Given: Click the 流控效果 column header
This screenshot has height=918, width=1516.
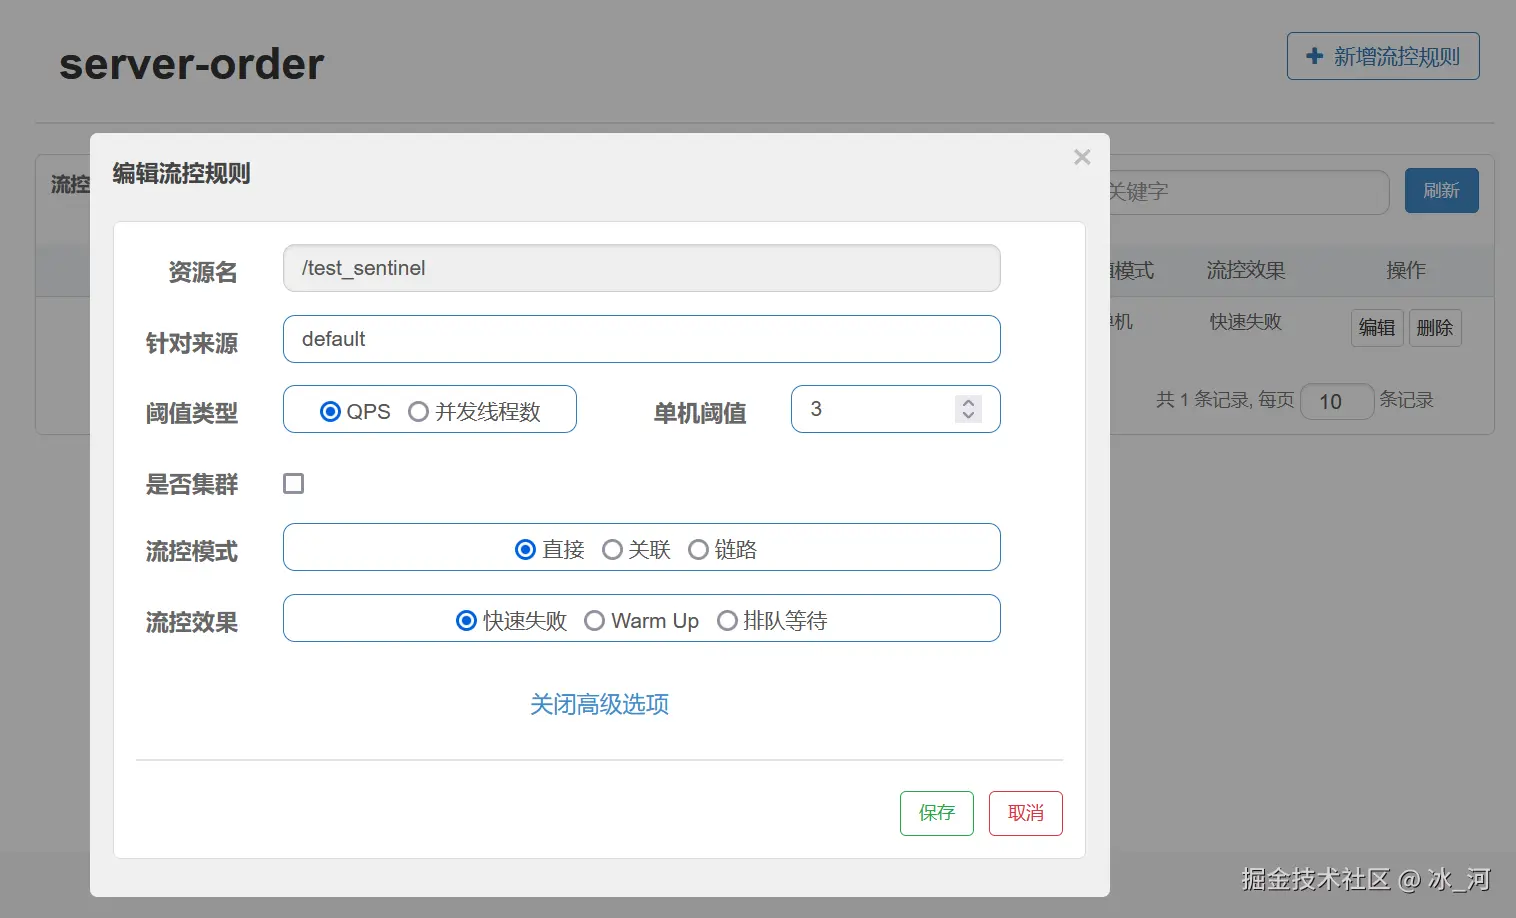Looking at the screenshot, I should (x=1245, y=270).
